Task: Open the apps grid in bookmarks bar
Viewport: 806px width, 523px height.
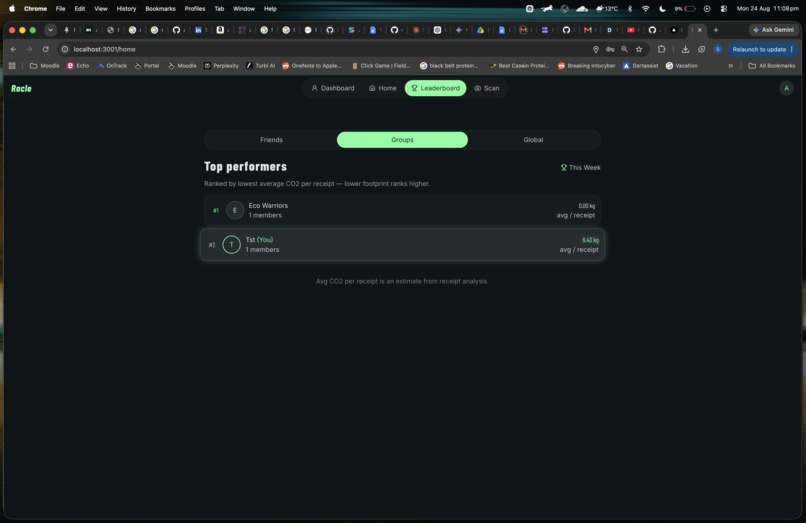Action: click(12, 66)
